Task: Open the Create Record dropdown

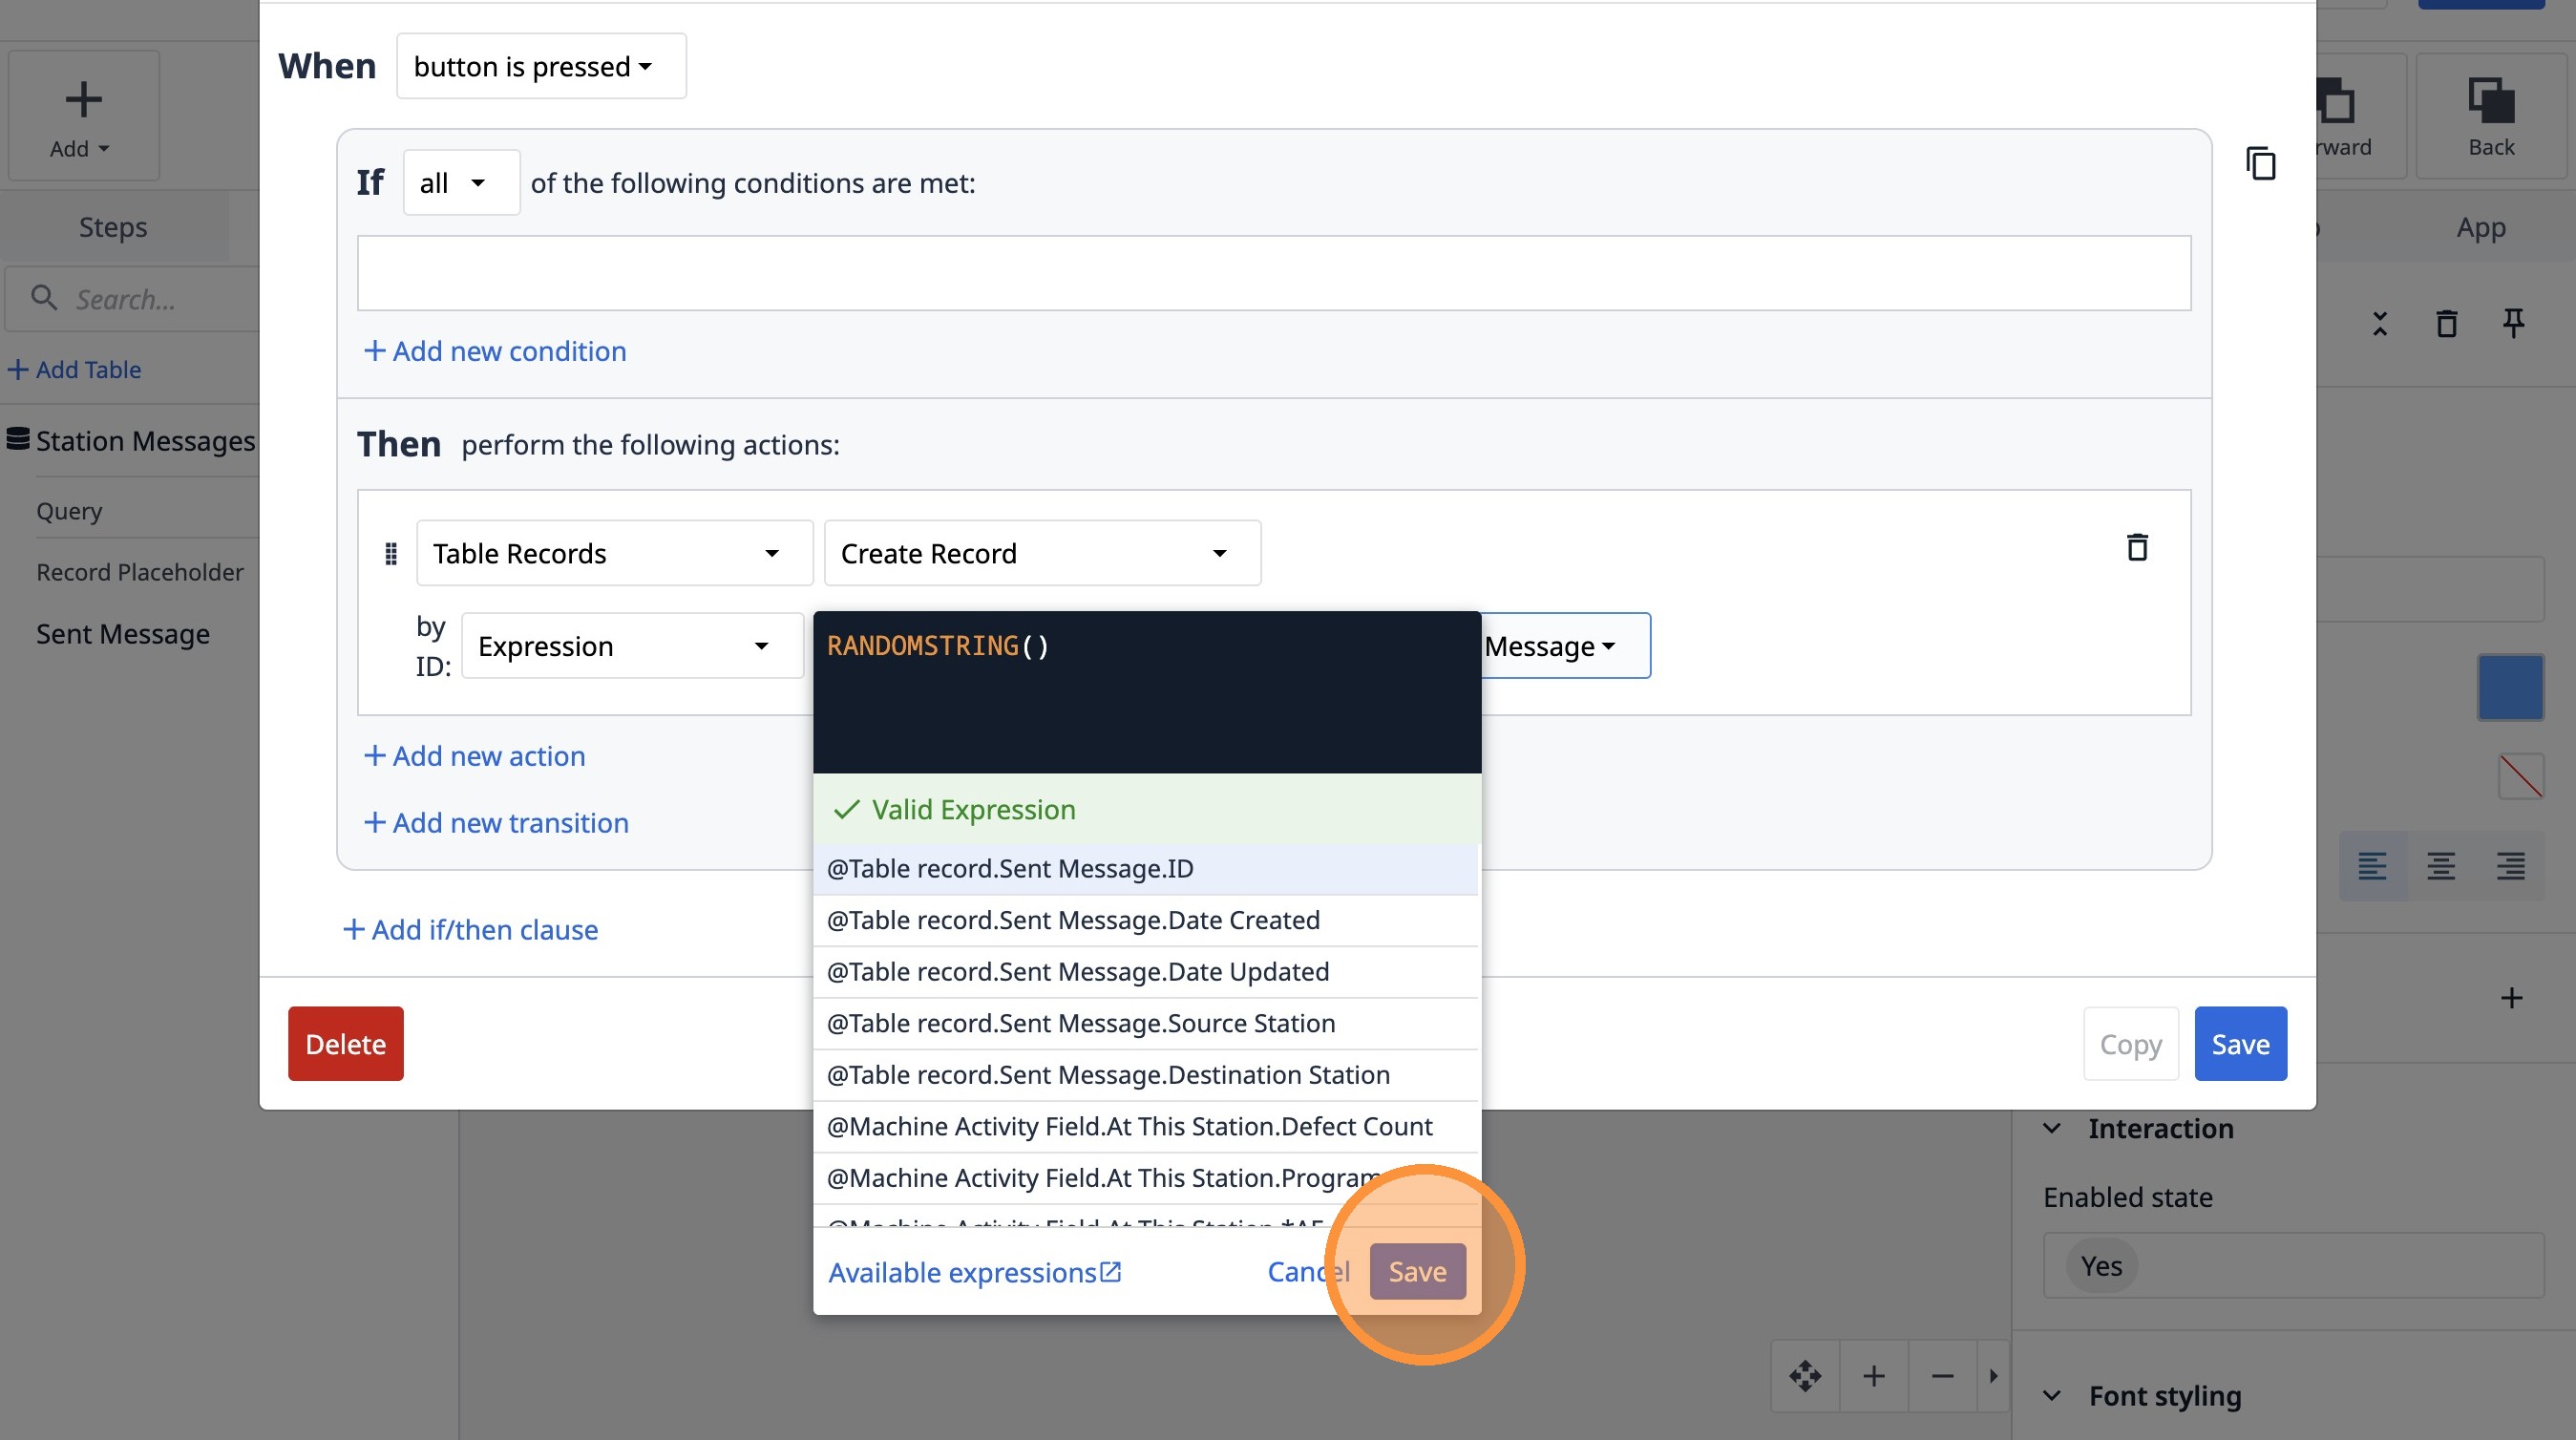Action: (x=1041, y=553)
